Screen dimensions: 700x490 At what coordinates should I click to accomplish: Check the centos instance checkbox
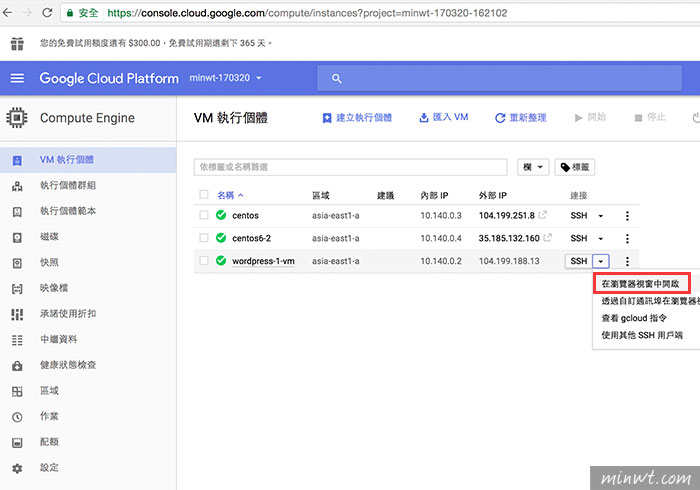[204, 215]
